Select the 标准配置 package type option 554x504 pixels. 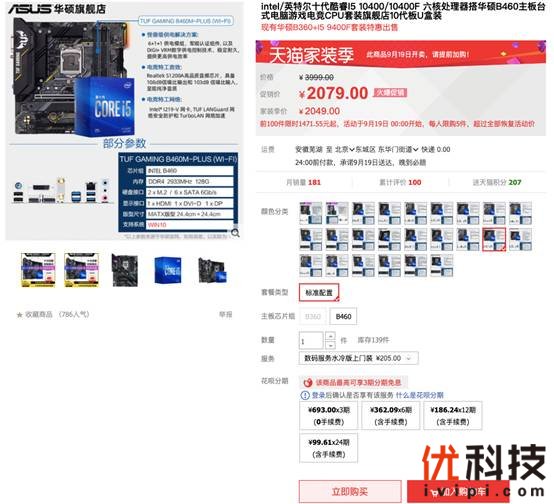click(319, 292)
